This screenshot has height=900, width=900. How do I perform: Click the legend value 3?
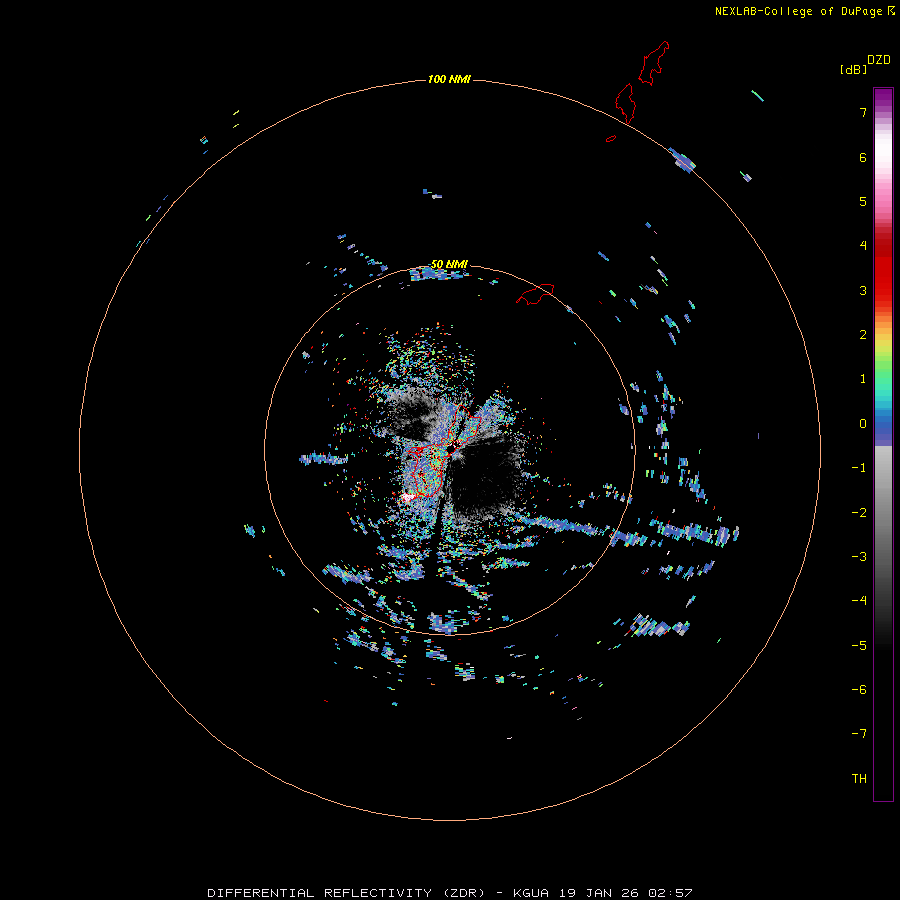863,290
